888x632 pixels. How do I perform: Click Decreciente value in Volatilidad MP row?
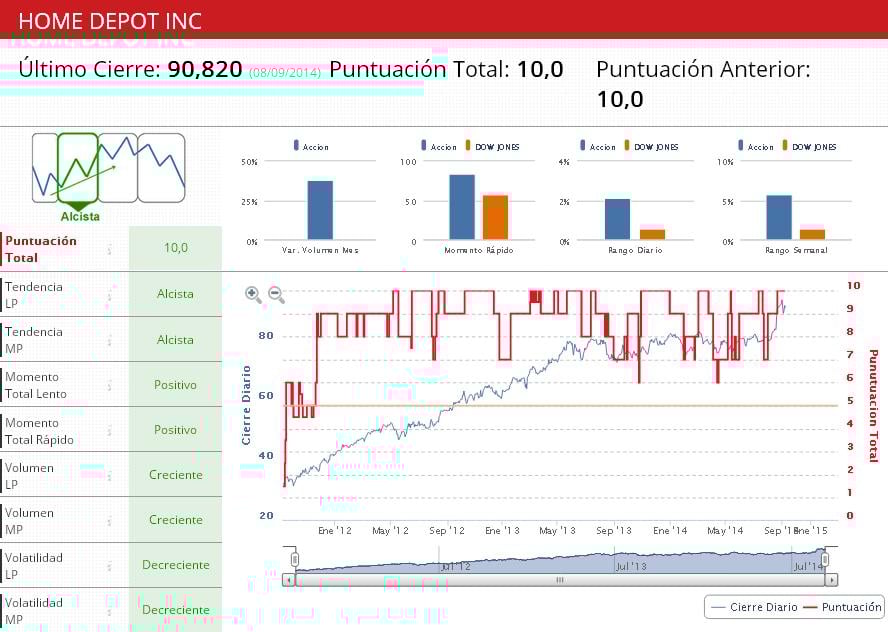pyautogui.click(x=176, y=610)
